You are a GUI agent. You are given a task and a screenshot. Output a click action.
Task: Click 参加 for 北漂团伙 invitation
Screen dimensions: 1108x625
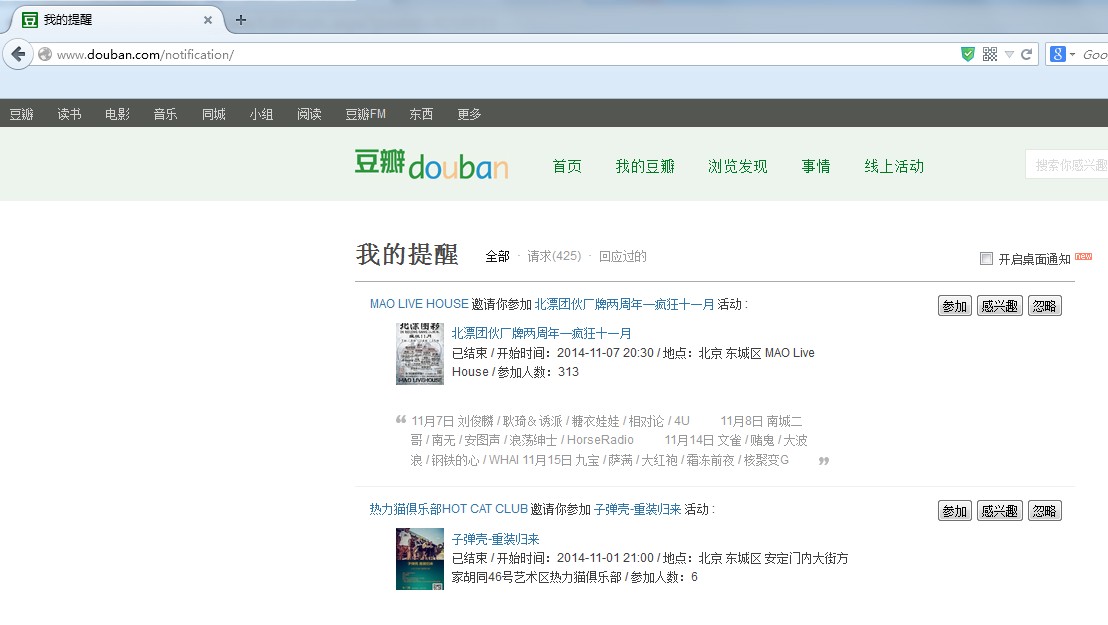tap(955, 305)
